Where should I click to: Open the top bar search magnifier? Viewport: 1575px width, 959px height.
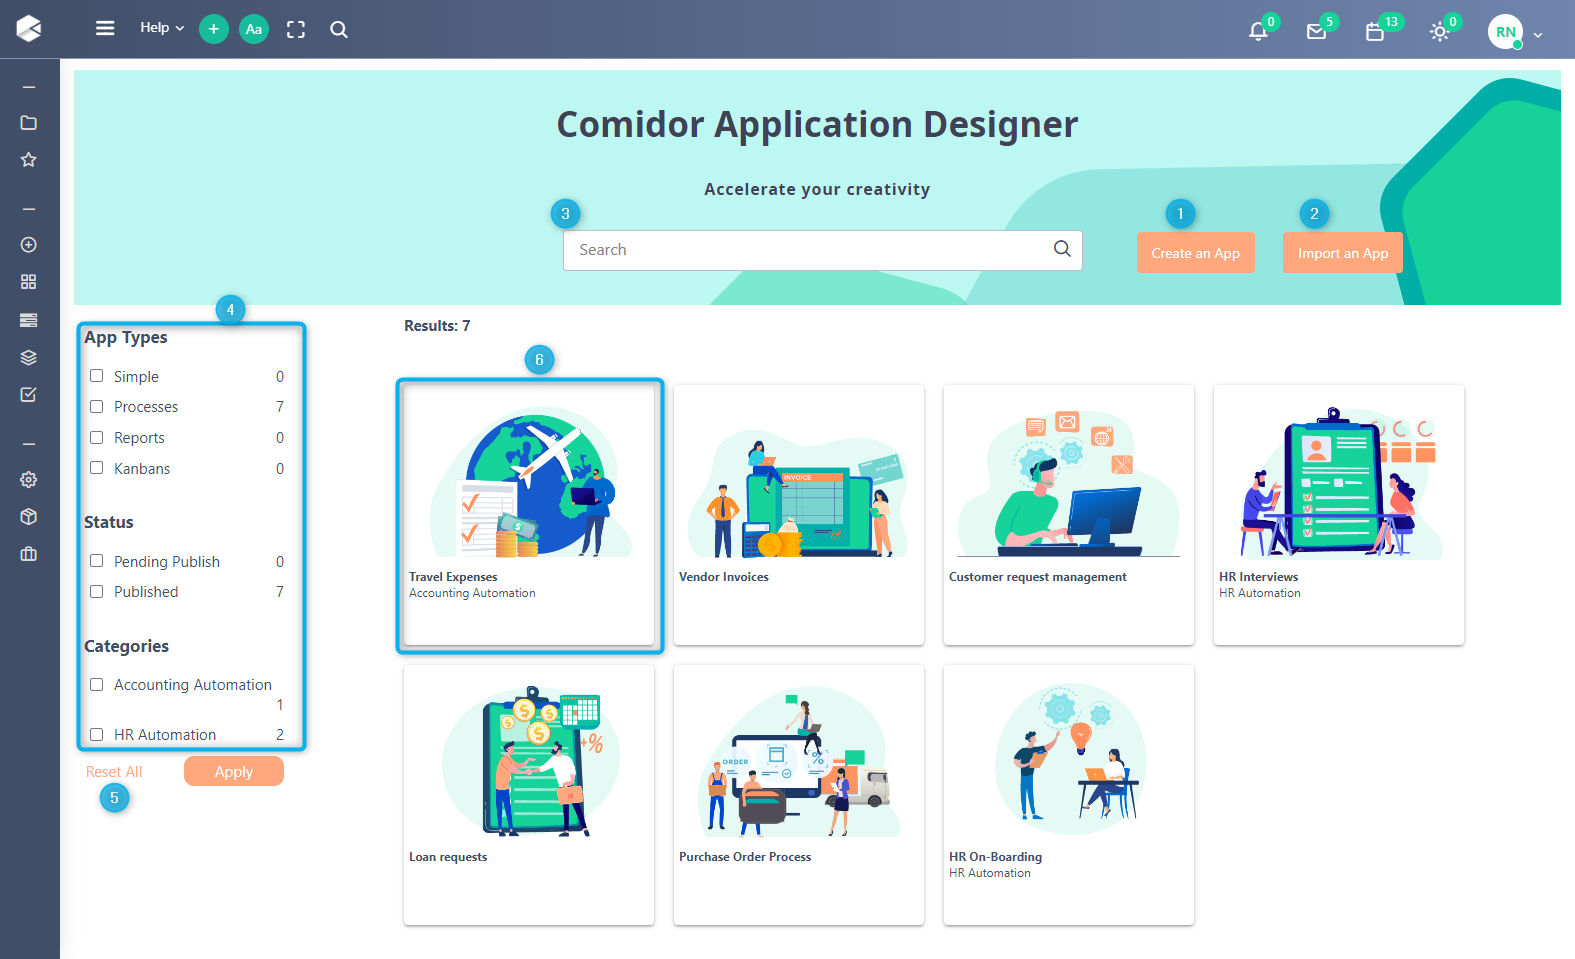(x=339, y=29)
